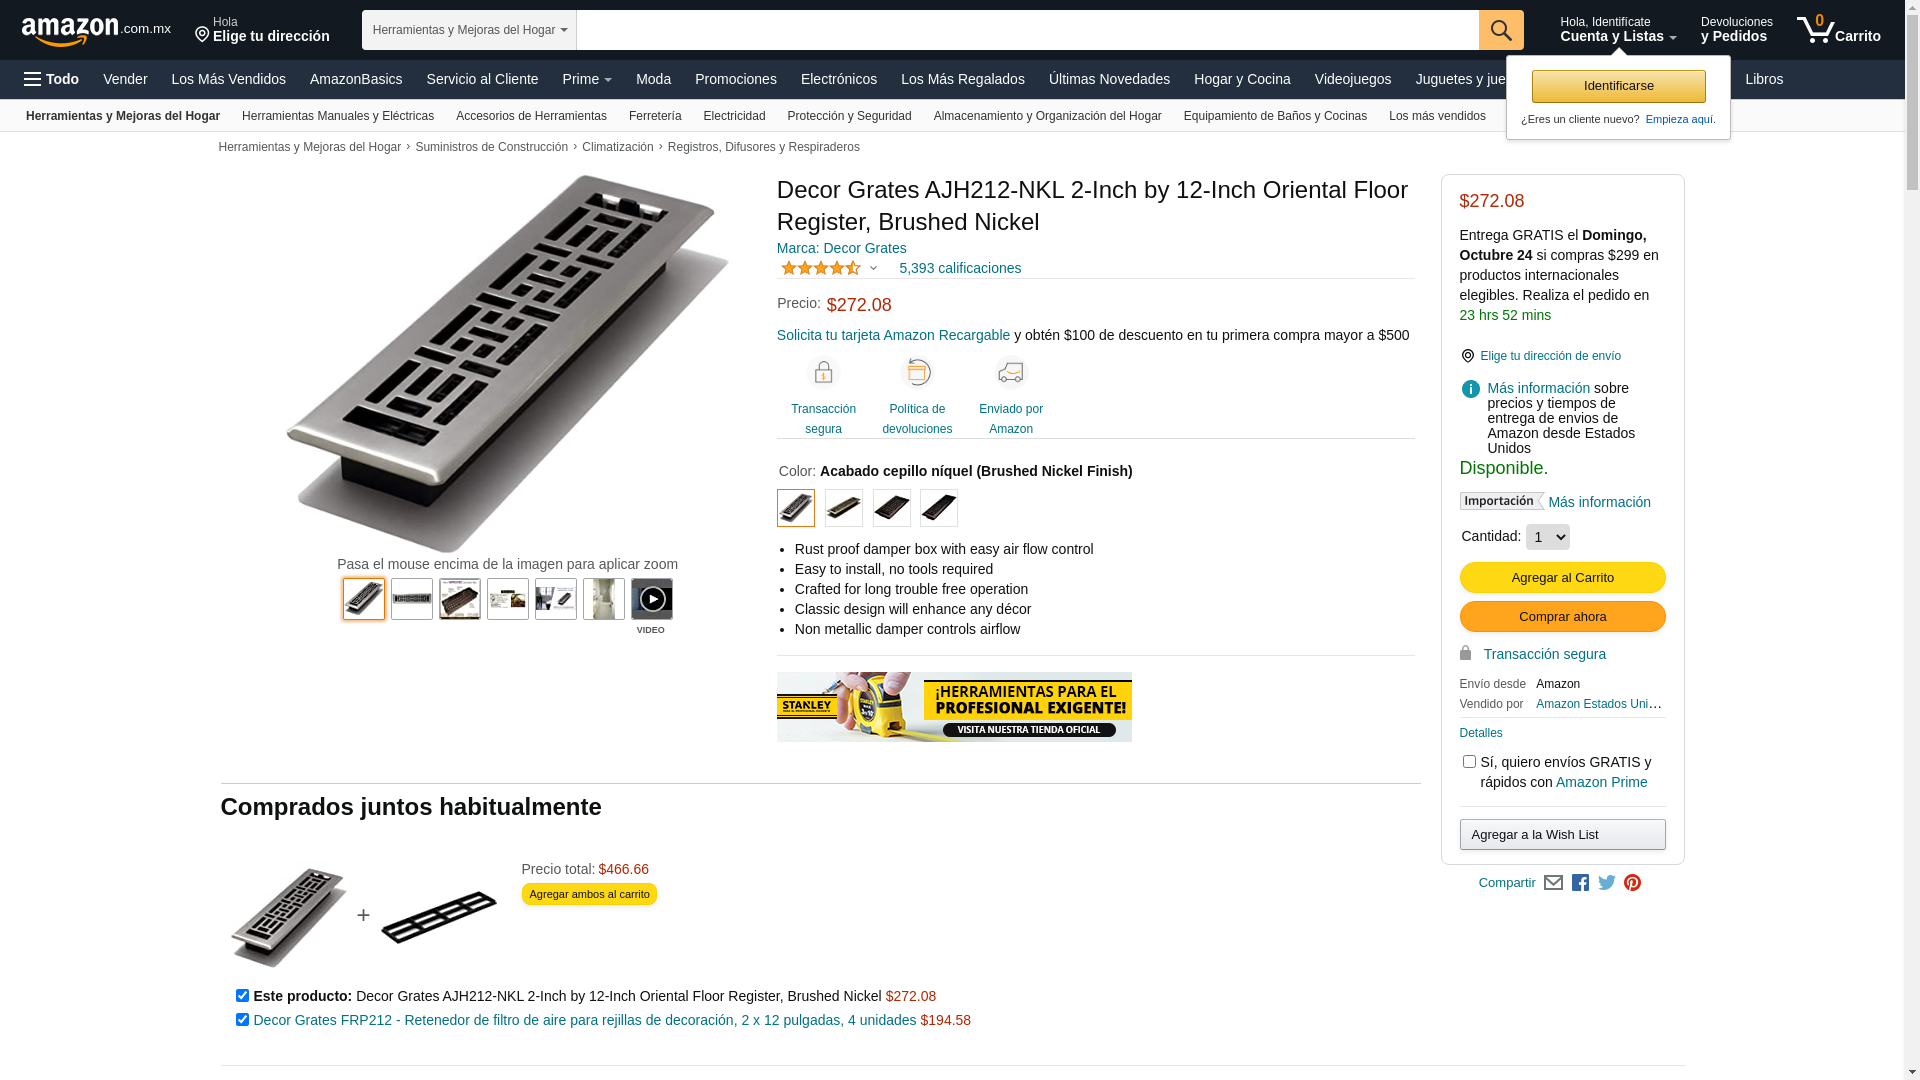Select the second color swatch option
This screenshot has height=1080, width=1920.
pyautogui.click(x=843, y=508)
